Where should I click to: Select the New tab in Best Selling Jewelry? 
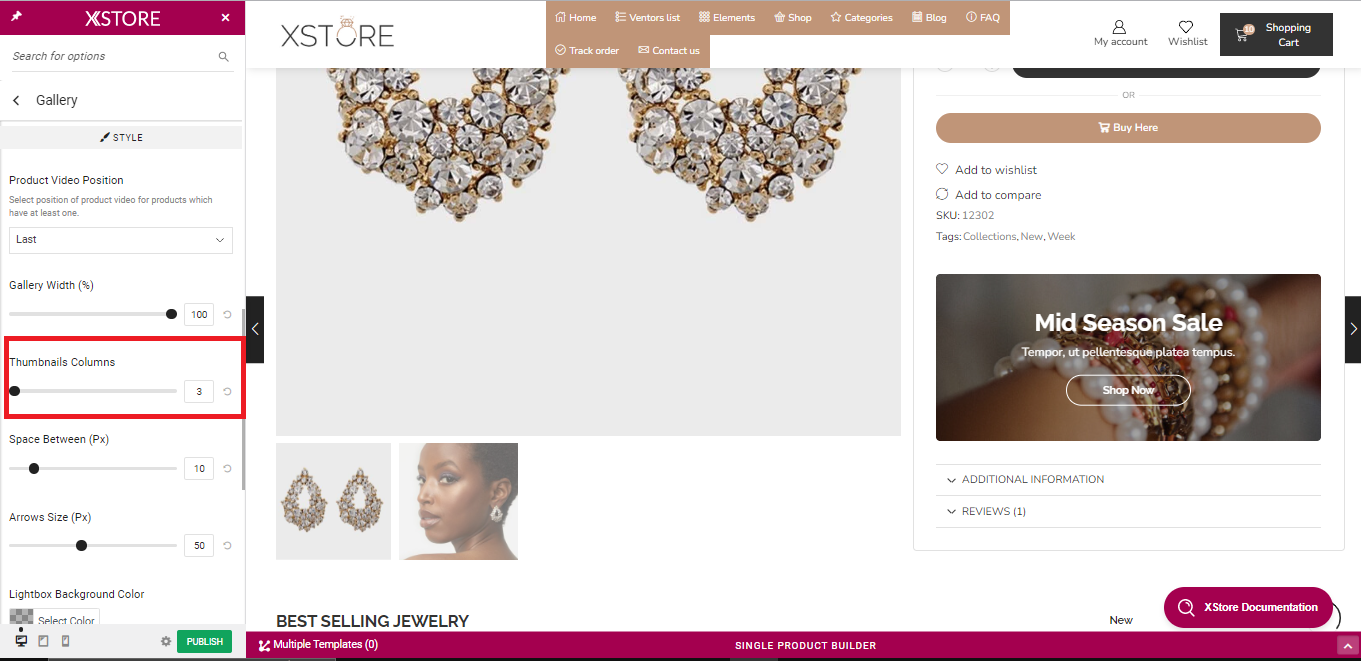[x=1121, y=620]
